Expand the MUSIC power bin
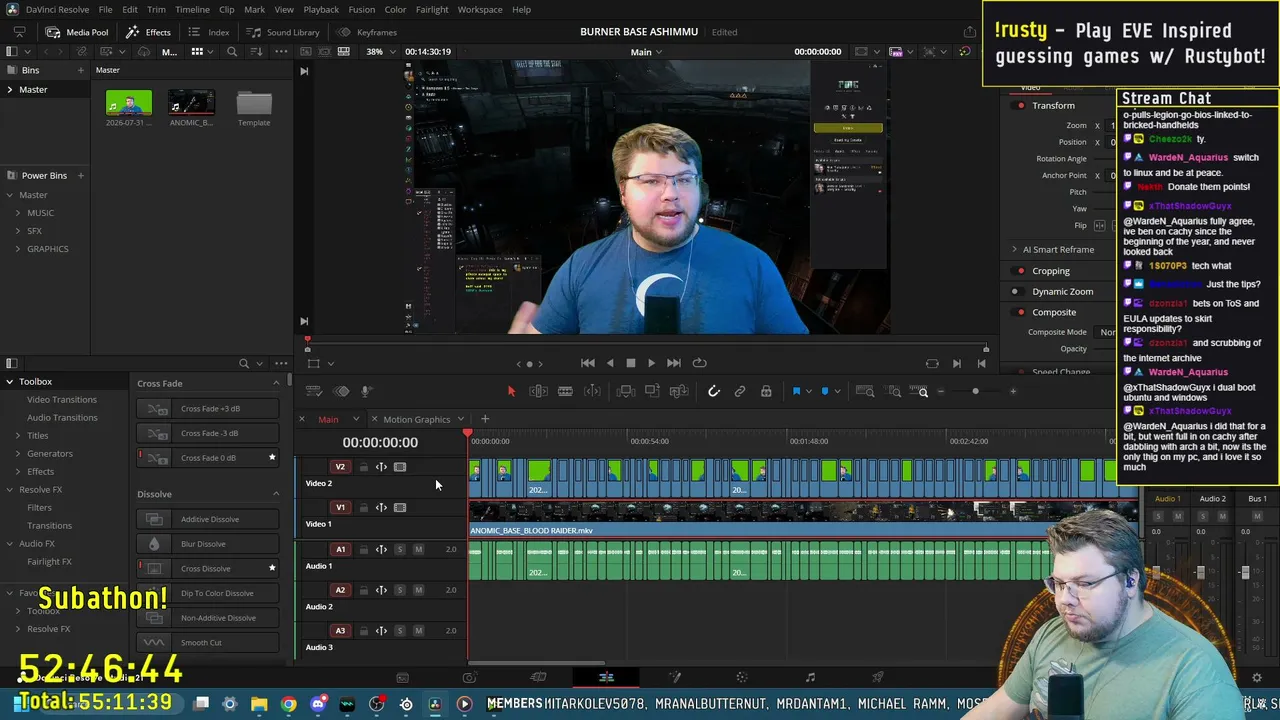This screenshot has height=720, width=1280. pos(17,213)
